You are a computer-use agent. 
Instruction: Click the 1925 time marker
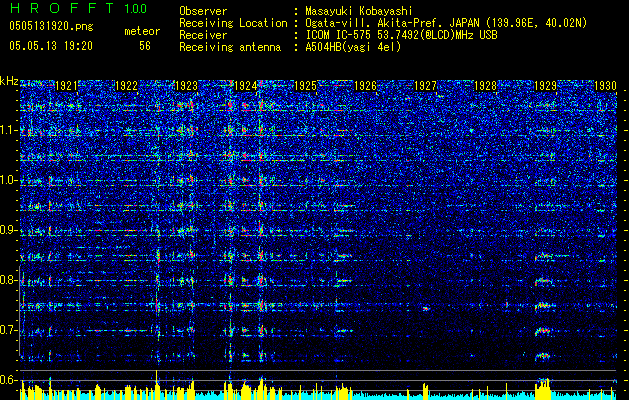click(306, 85)
